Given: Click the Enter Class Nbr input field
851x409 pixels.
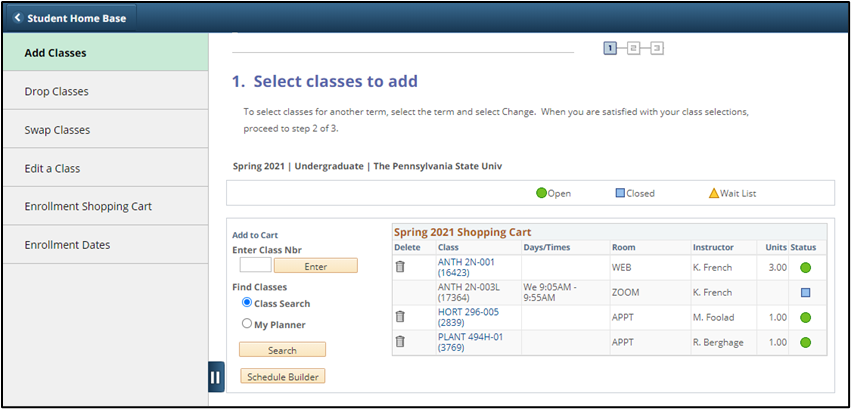Looking at the screenshot, I should click(x=256, y=265).
